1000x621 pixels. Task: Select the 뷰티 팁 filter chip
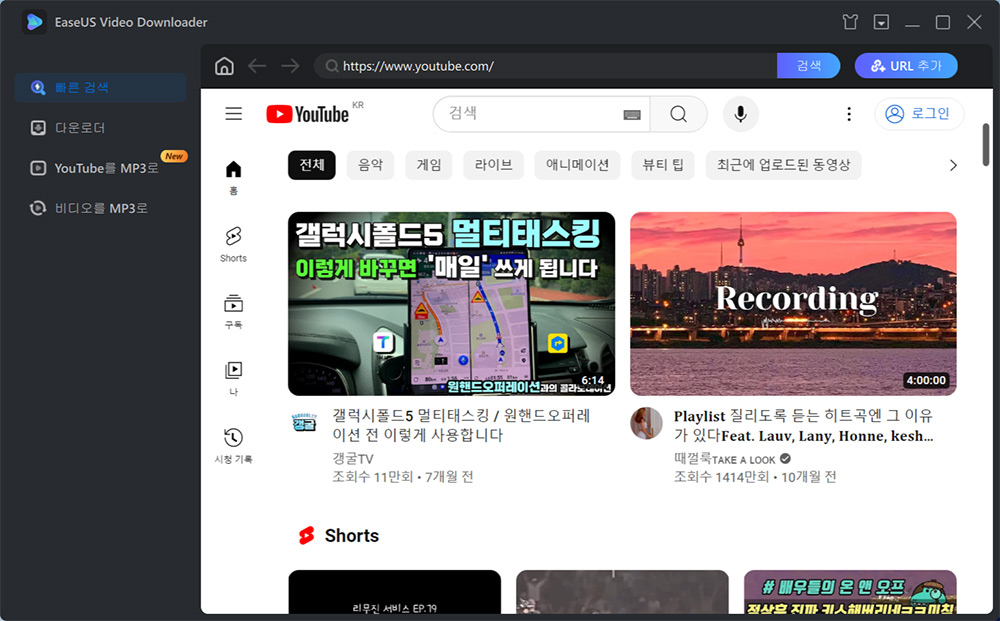(x=663, y=165)
